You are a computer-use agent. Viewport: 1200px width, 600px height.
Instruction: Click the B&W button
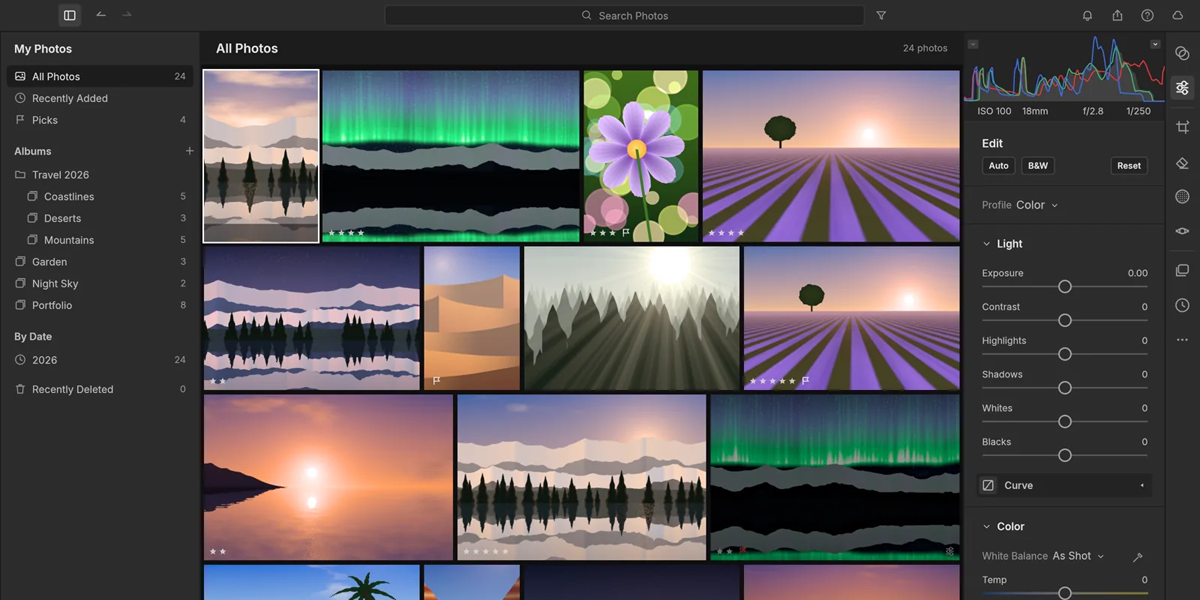pos(1038,166)
